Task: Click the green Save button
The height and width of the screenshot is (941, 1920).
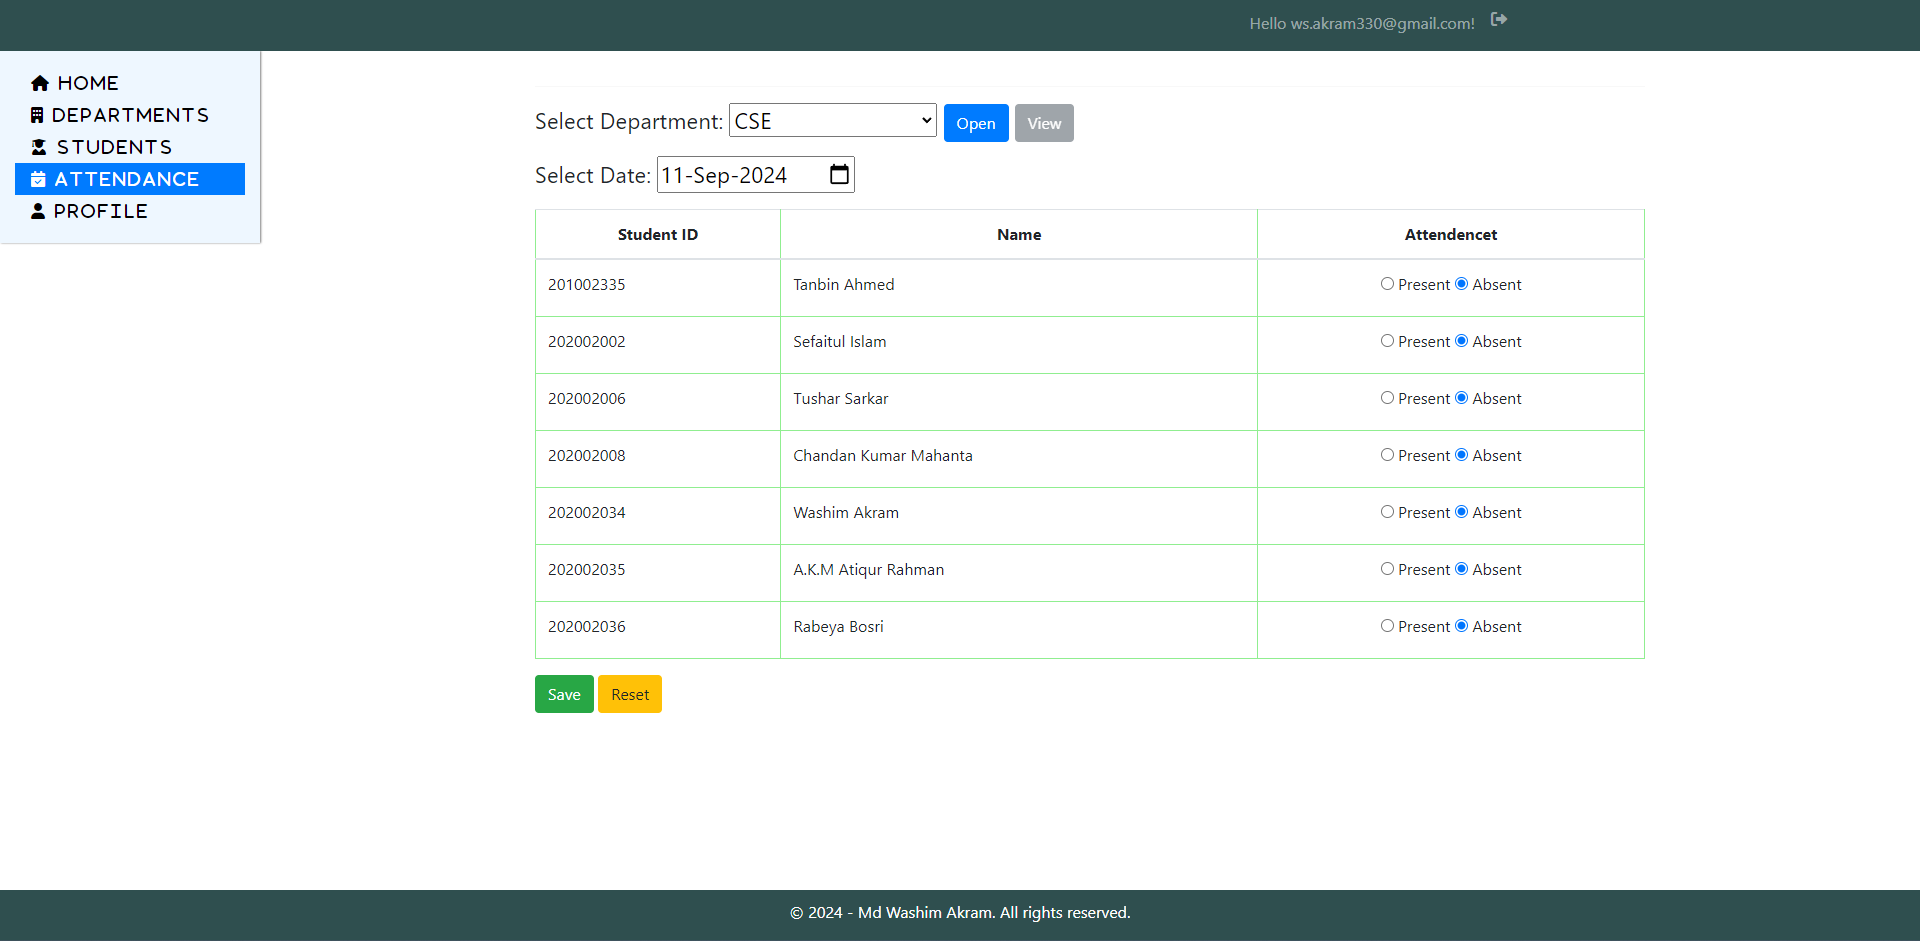Action: point(564,694)
